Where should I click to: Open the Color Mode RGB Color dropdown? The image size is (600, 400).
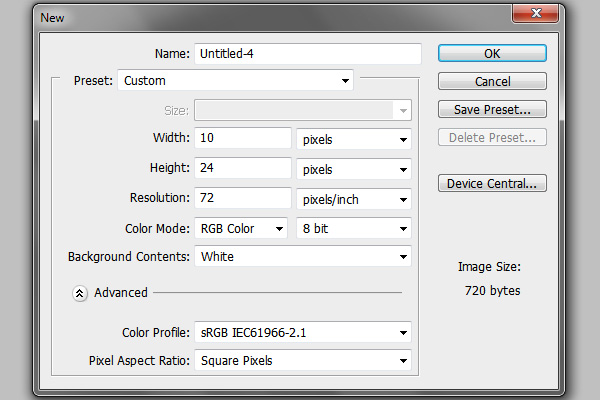(241, 229)
